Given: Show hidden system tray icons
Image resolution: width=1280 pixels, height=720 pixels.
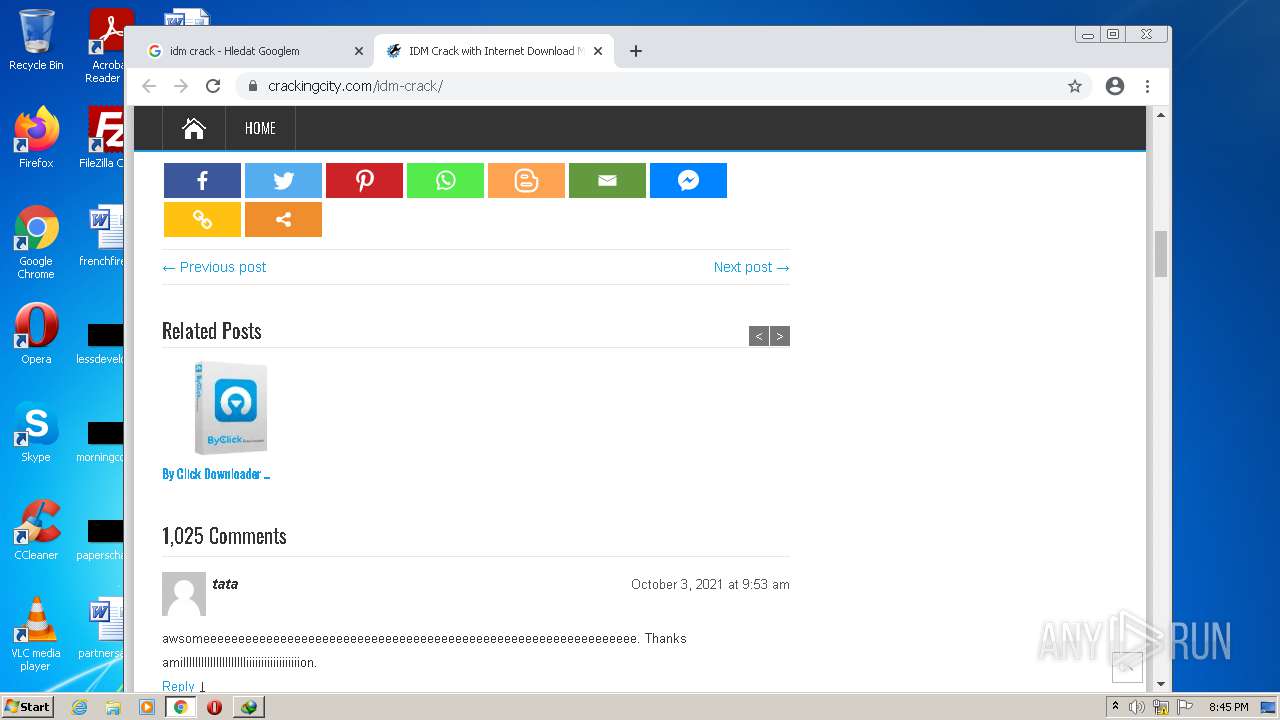Looking at the screenshot, I should [1115, 707].
